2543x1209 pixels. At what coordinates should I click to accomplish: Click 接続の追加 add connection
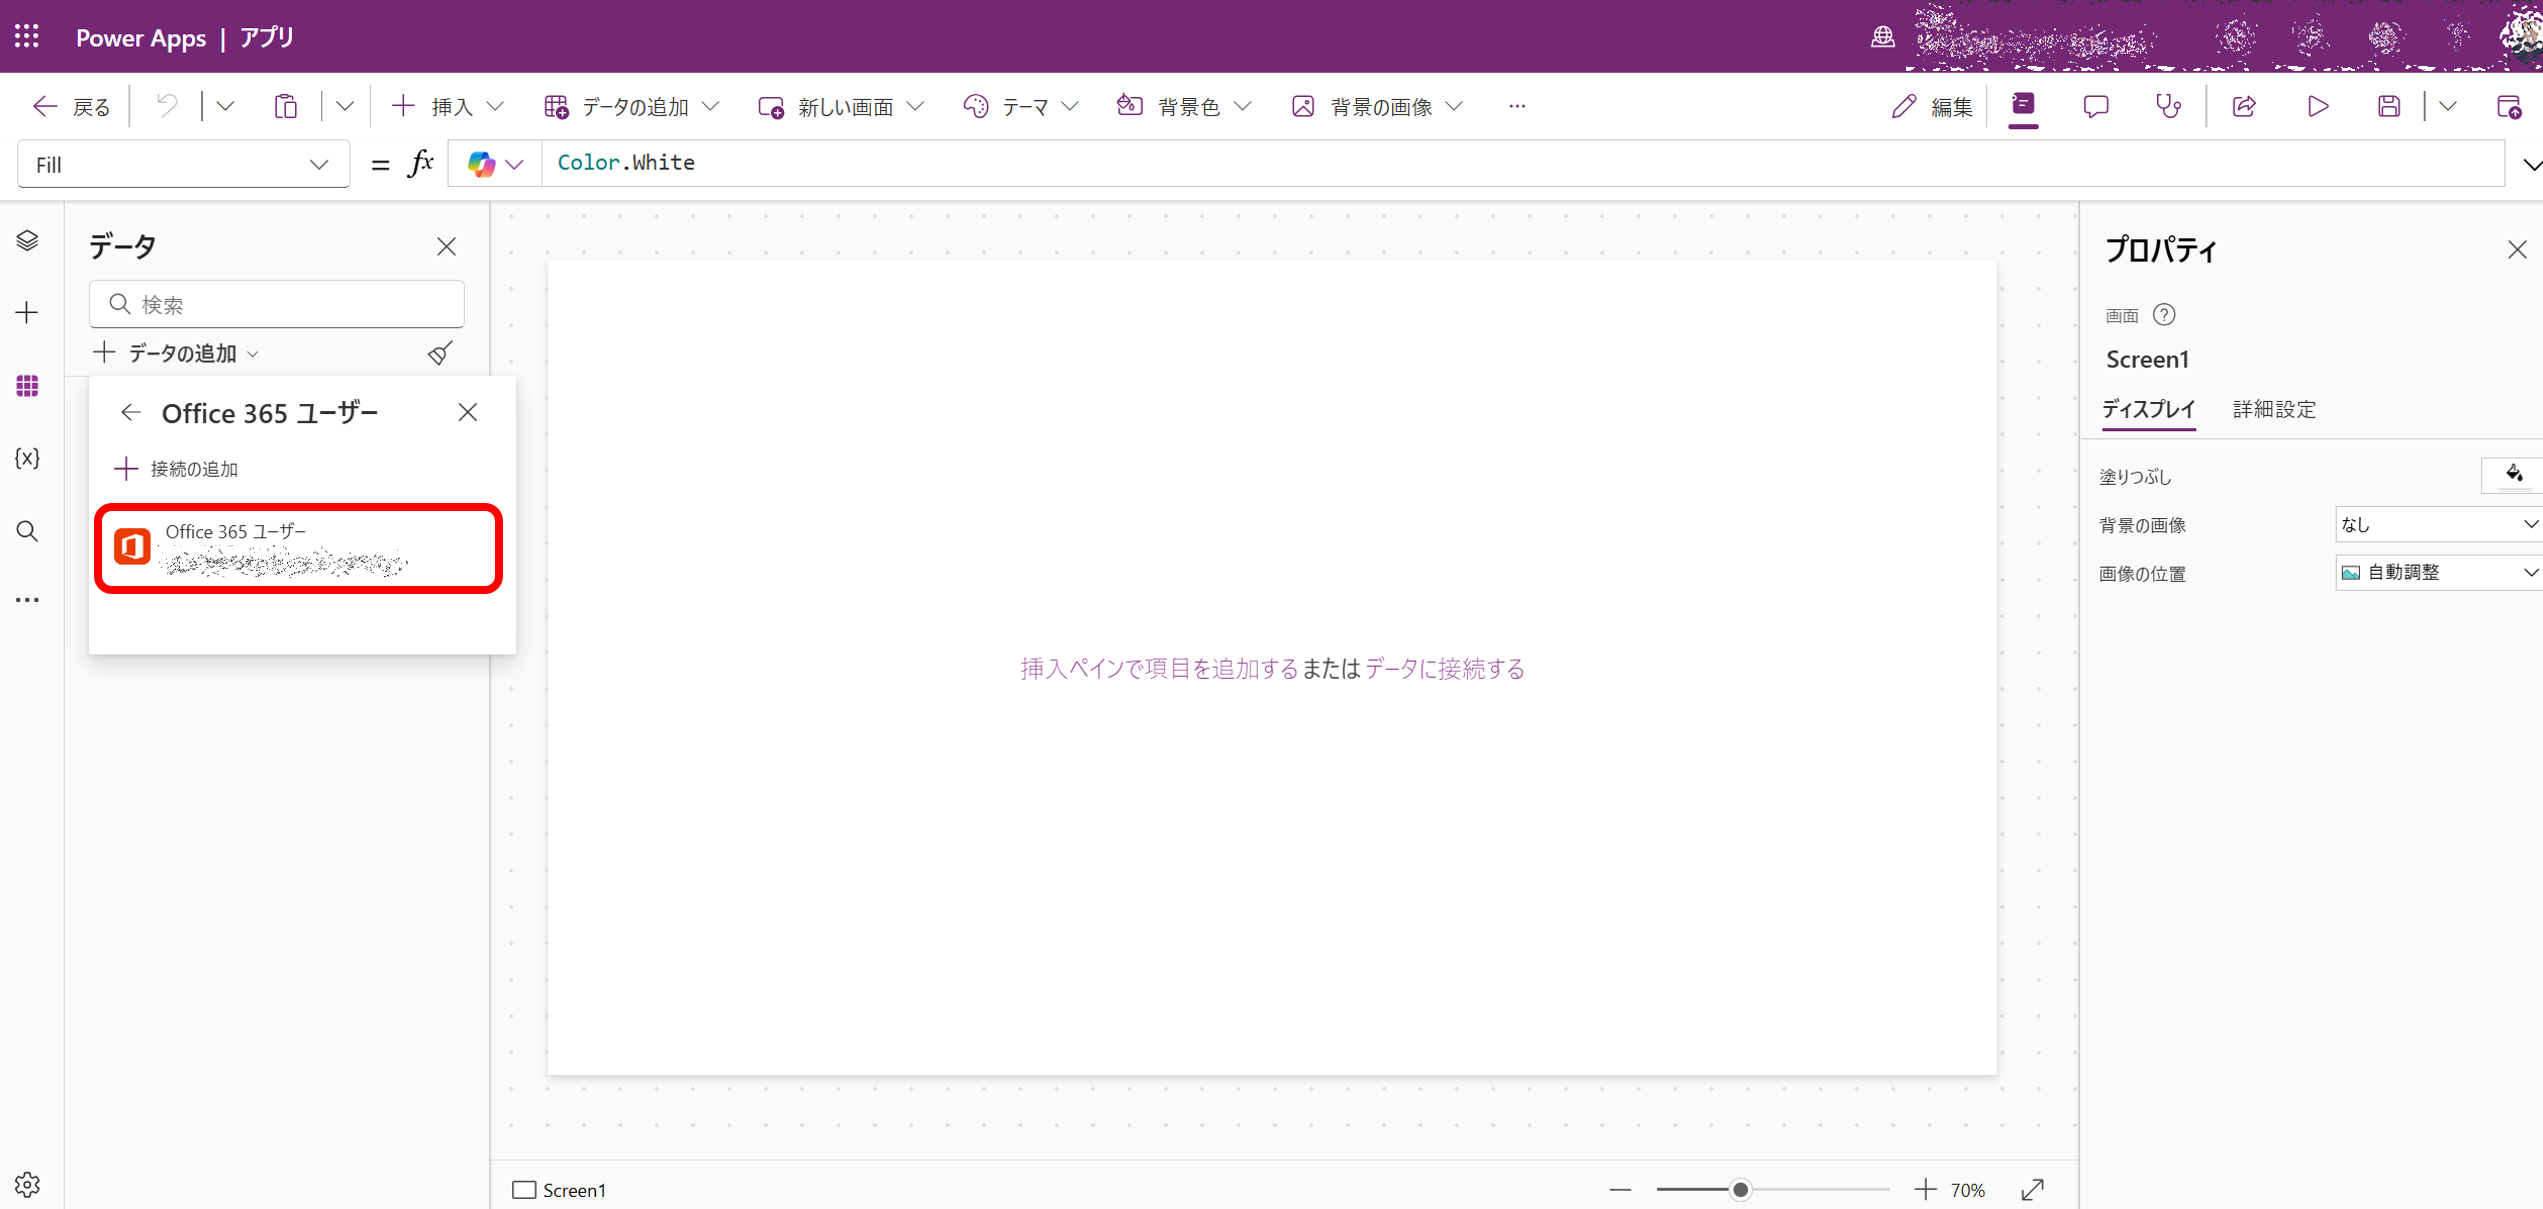[x=177, y=469]
